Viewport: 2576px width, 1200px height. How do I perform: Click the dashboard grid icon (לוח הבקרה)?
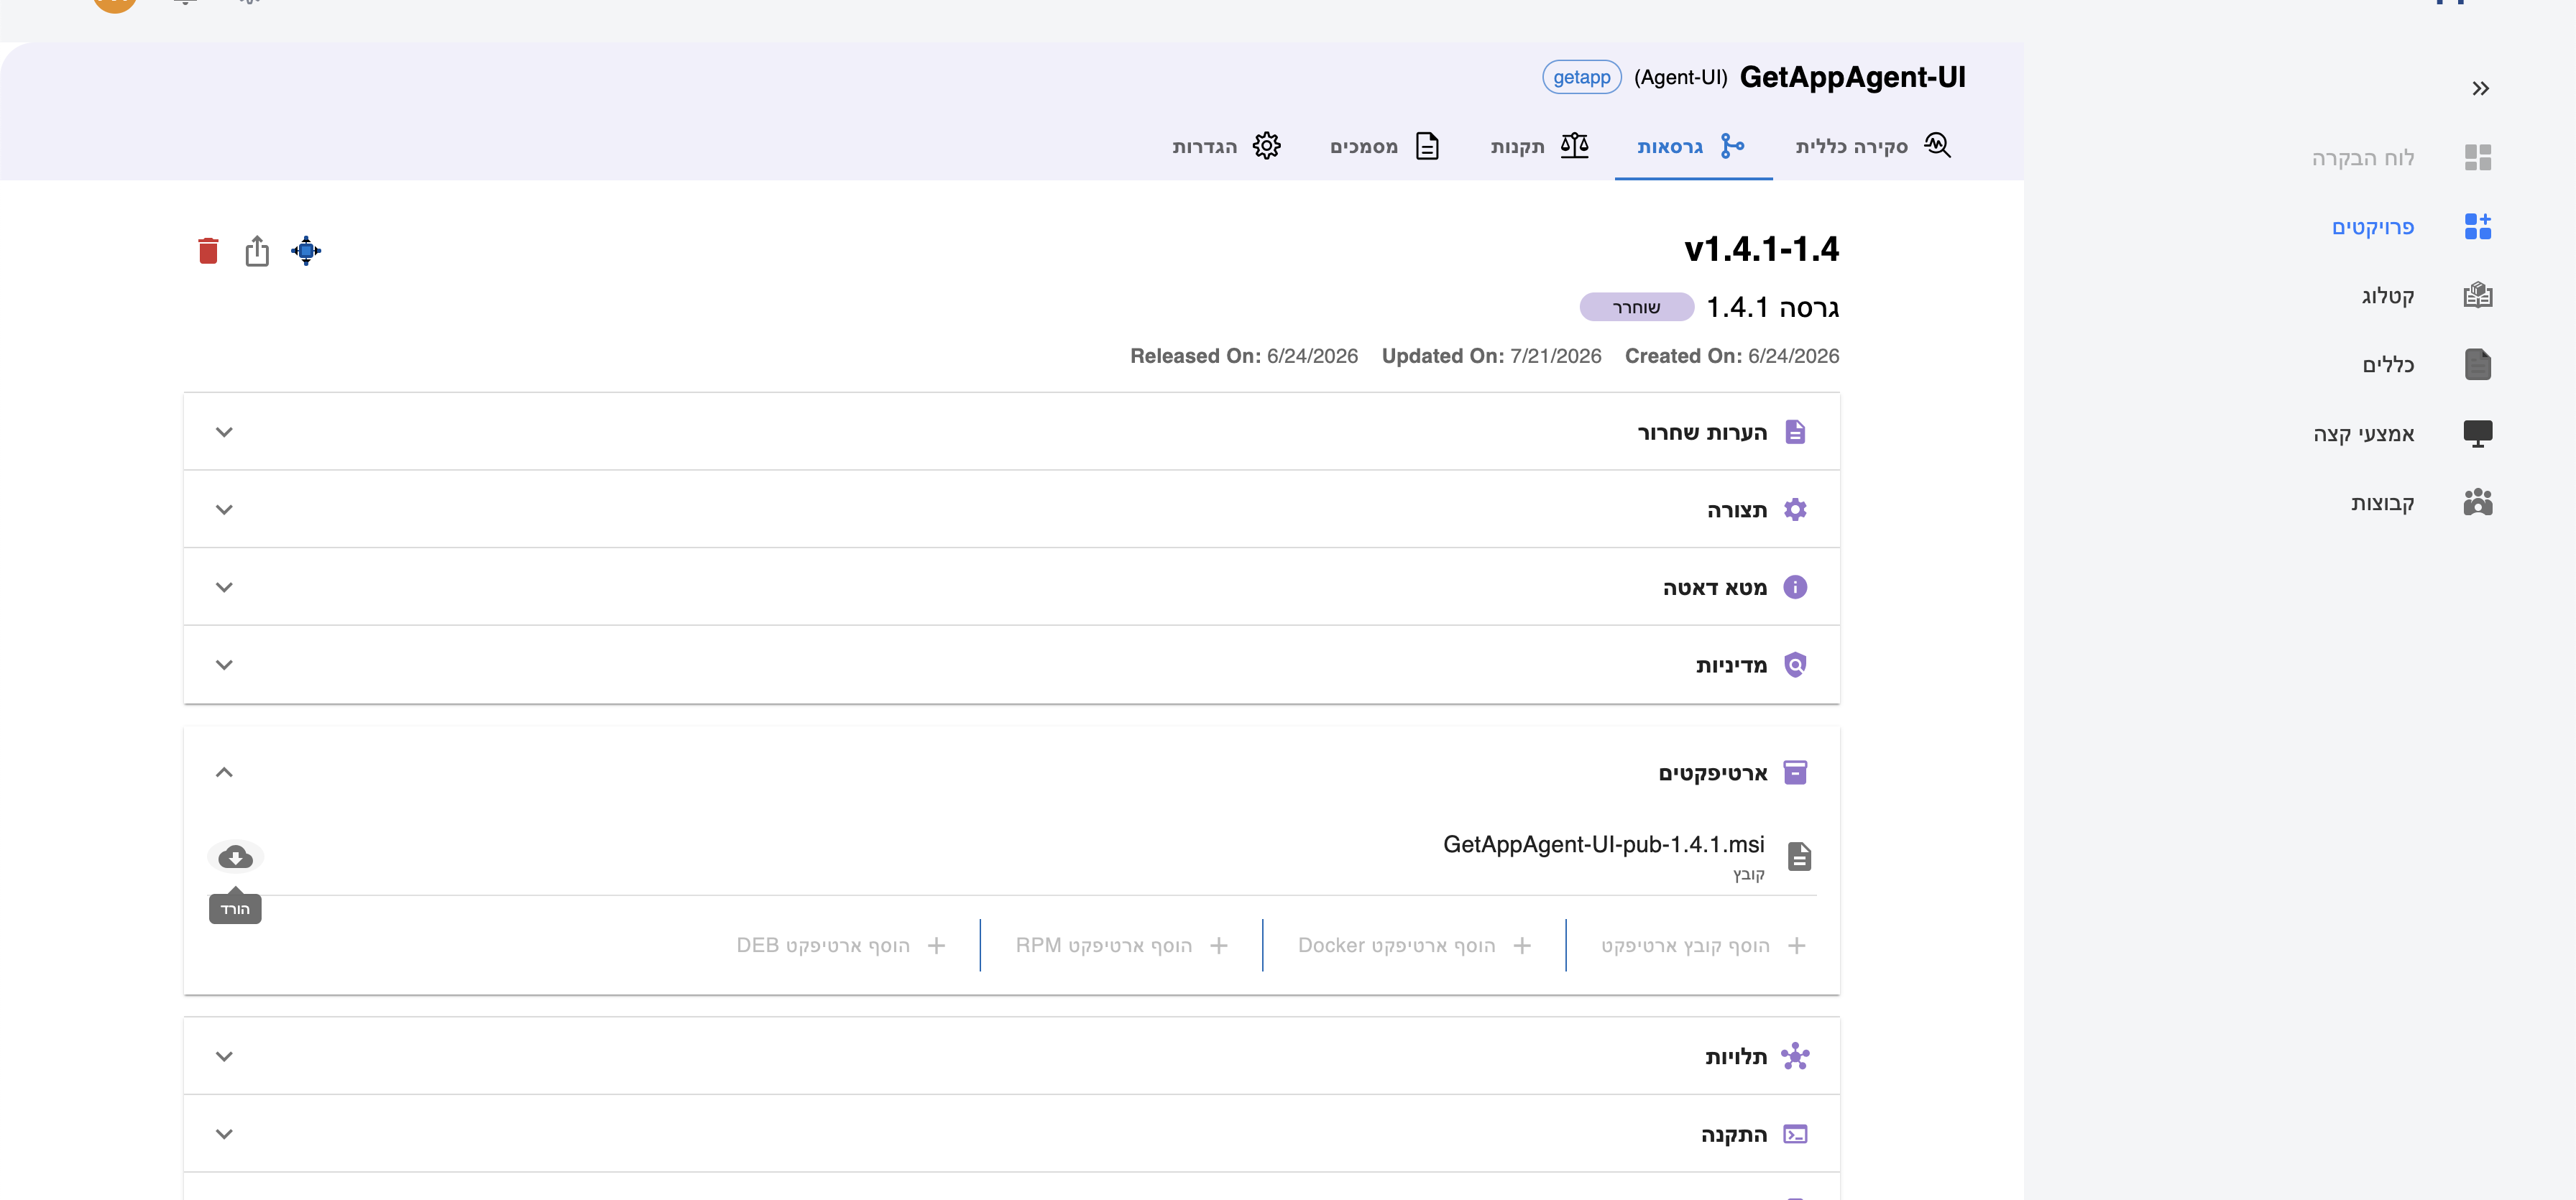pos(2478,157)
